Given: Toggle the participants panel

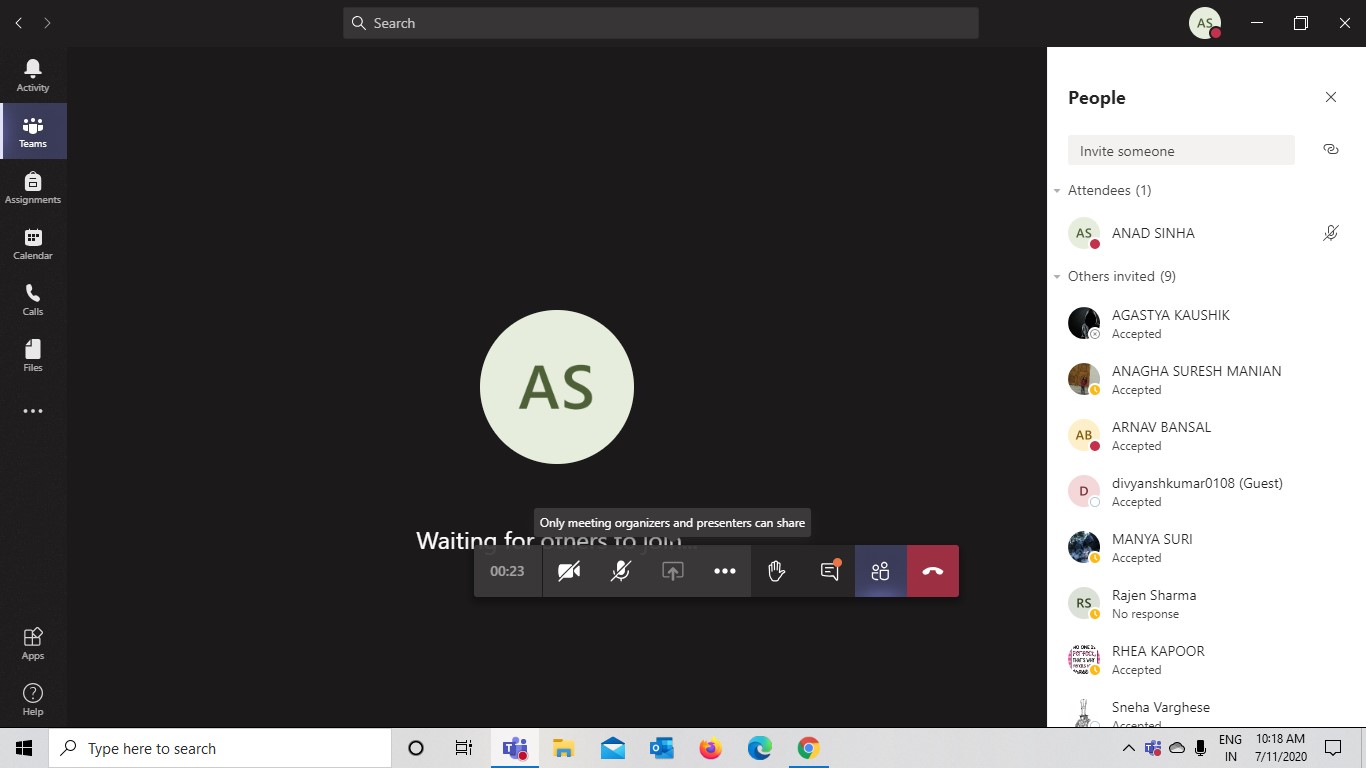Looking at the screenshot, I should tap(880, 571).
